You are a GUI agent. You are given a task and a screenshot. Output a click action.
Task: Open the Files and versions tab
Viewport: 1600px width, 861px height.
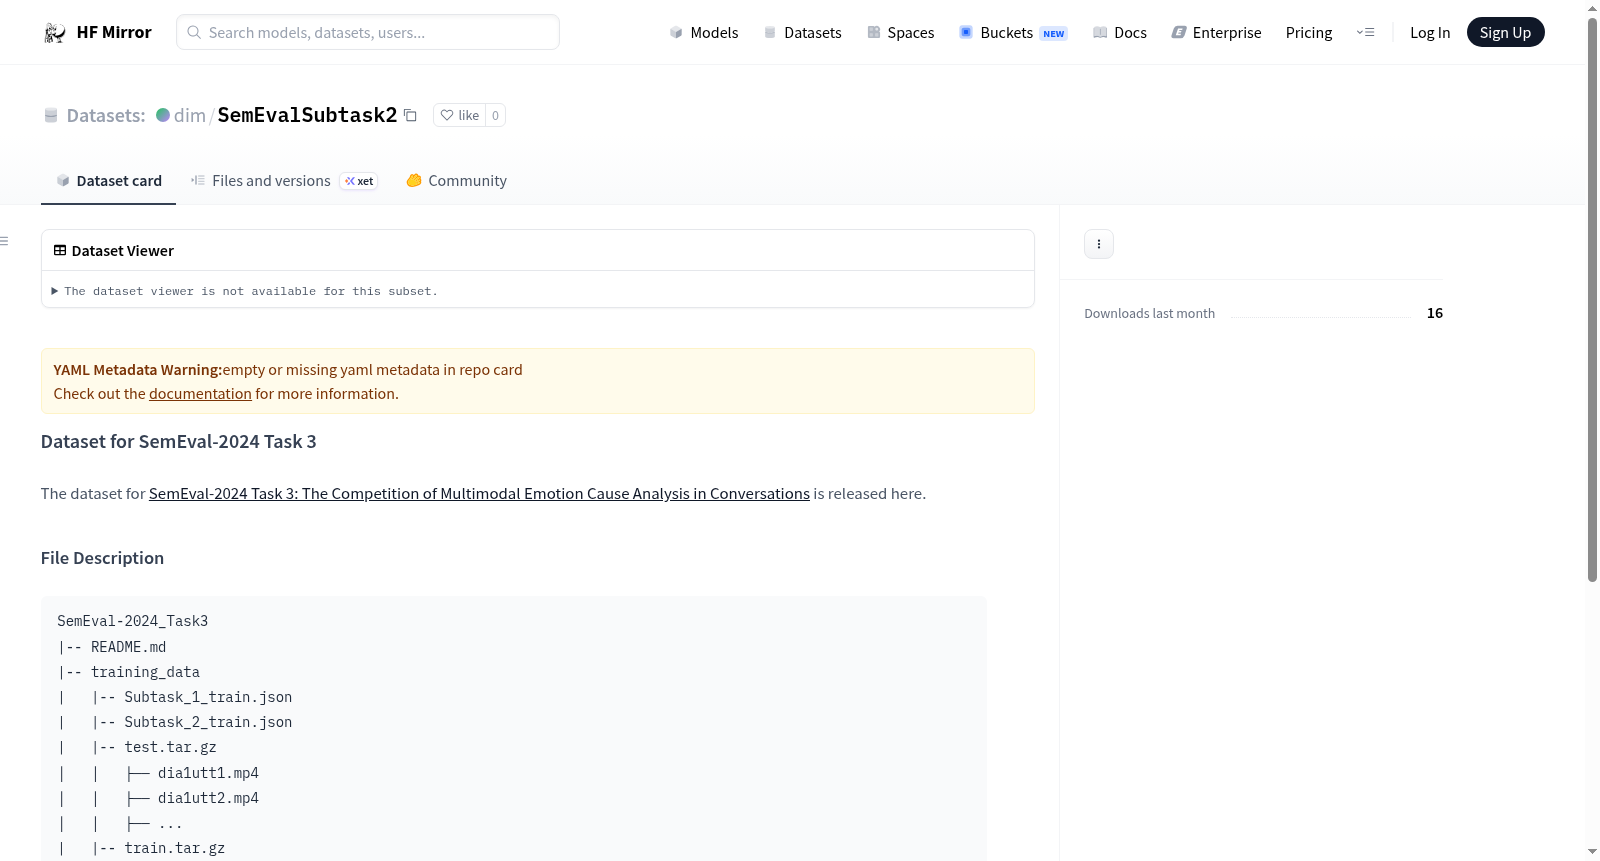coord(283,181)
